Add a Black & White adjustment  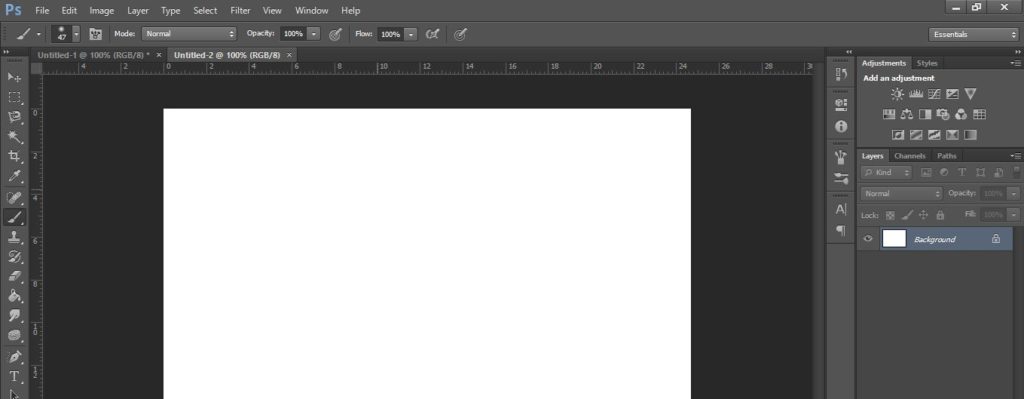click(x=925, y=114)
